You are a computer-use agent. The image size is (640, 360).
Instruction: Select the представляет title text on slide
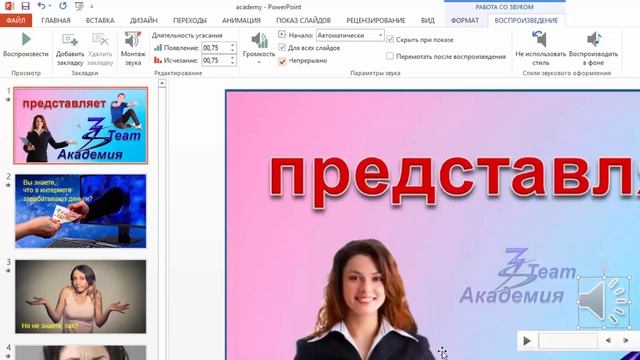[454, 181]
